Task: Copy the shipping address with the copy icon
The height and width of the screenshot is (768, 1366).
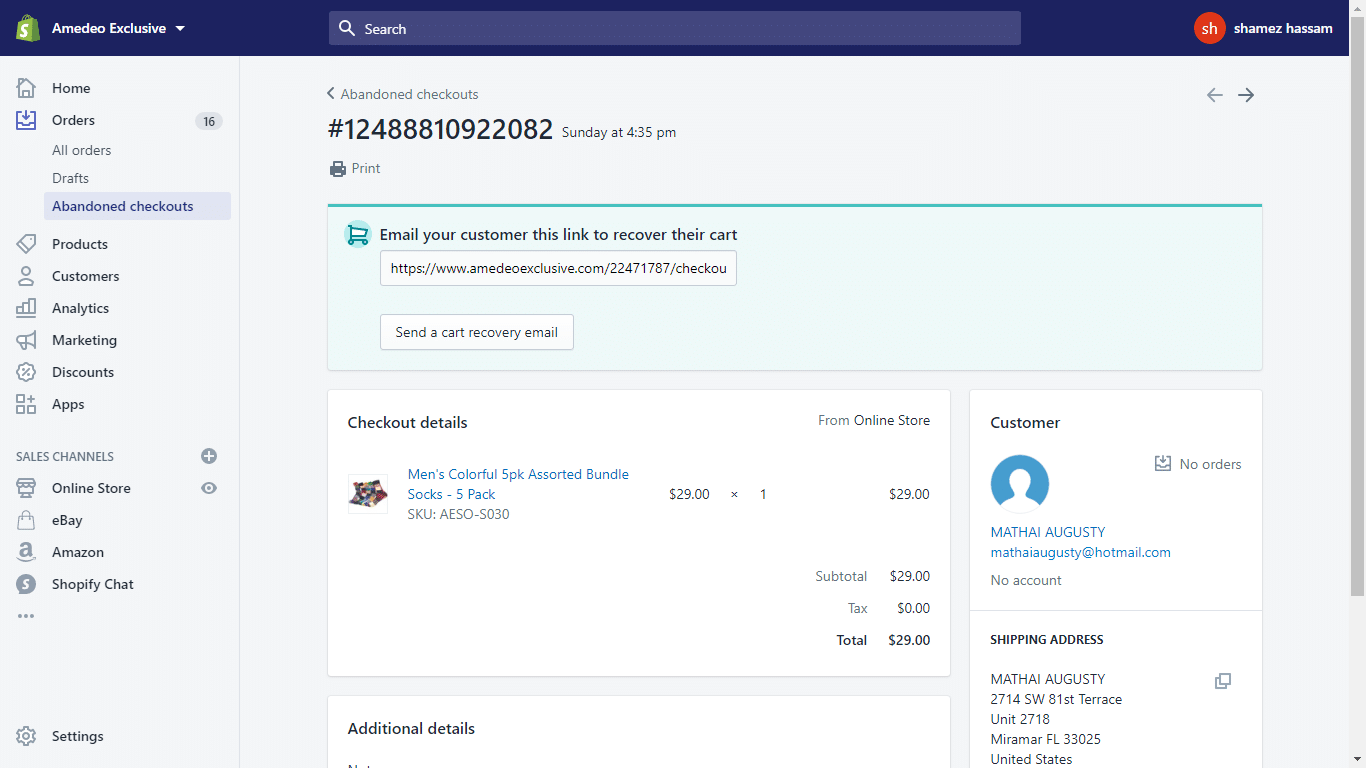Action: pyautogui.click(x=1223, y=681)
